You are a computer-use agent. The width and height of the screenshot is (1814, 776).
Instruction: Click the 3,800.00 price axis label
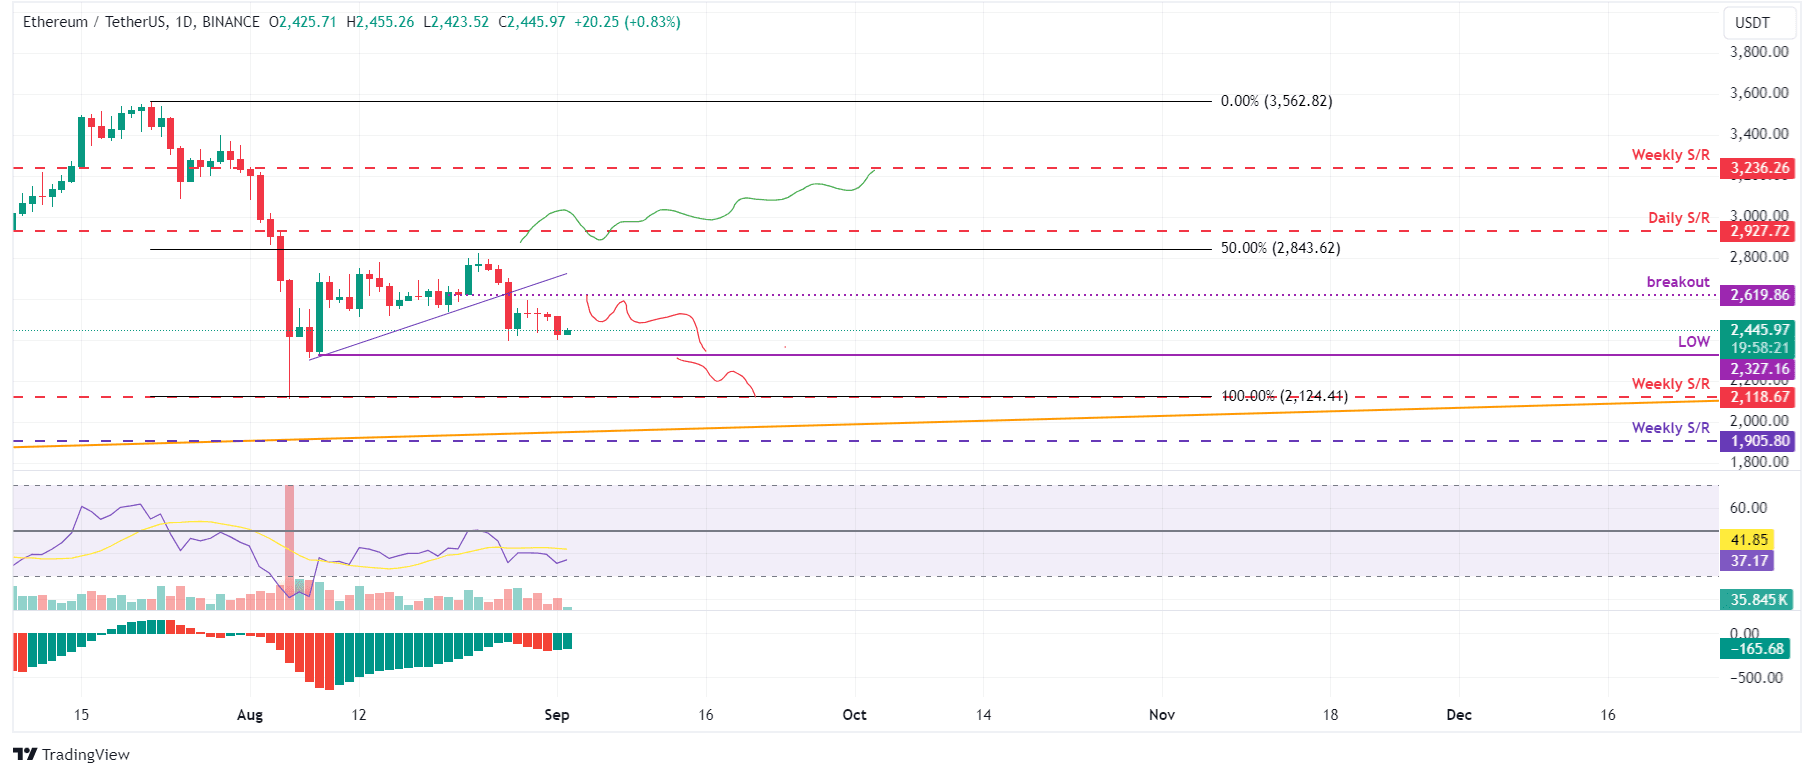[x=1759, y=52]
